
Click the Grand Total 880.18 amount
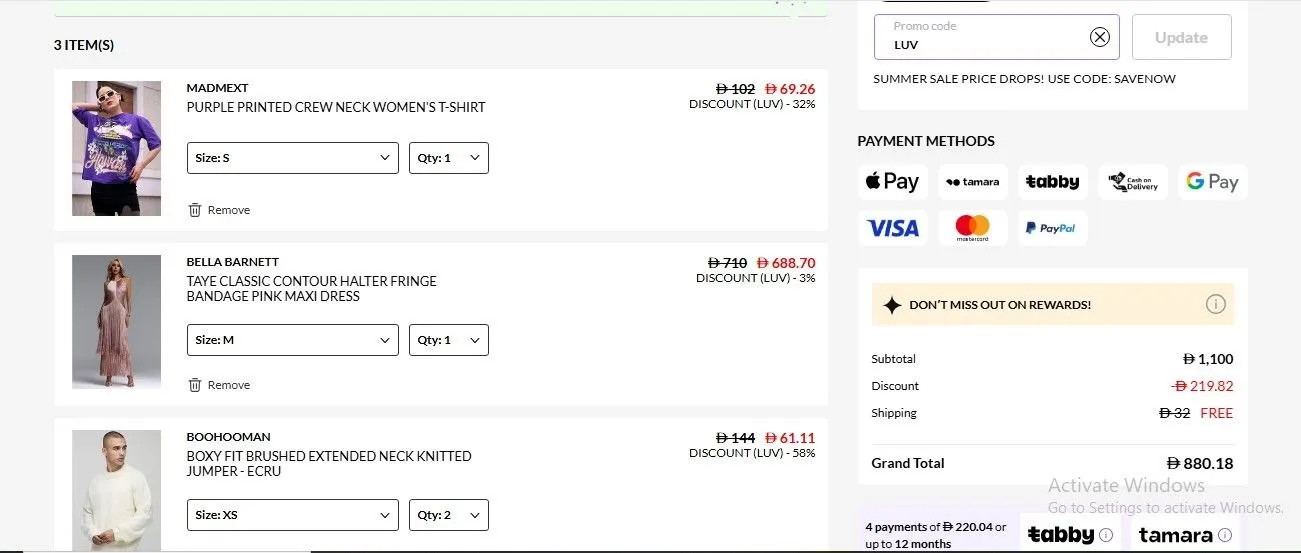click(x=1200, y=463)
